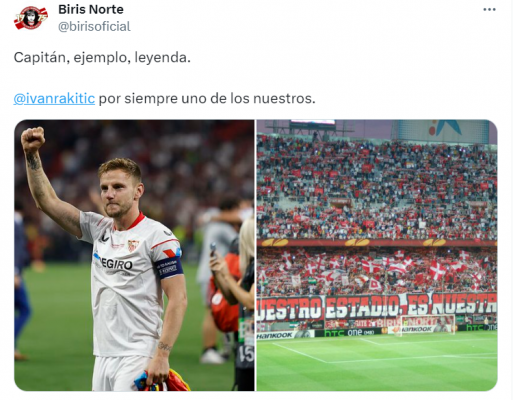The height and width of the screenshot is (400, 513).
Task: Open the right photo of the stadium stands
Action: point(377,255)
